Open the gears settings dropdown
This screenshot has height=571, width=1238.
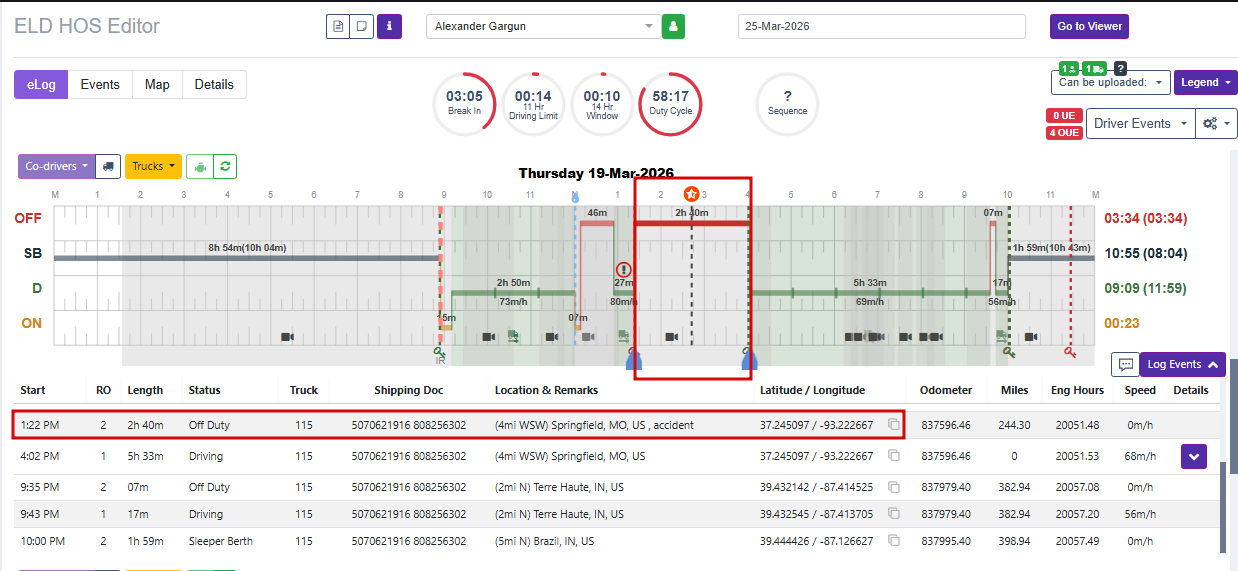[1216, 123]
